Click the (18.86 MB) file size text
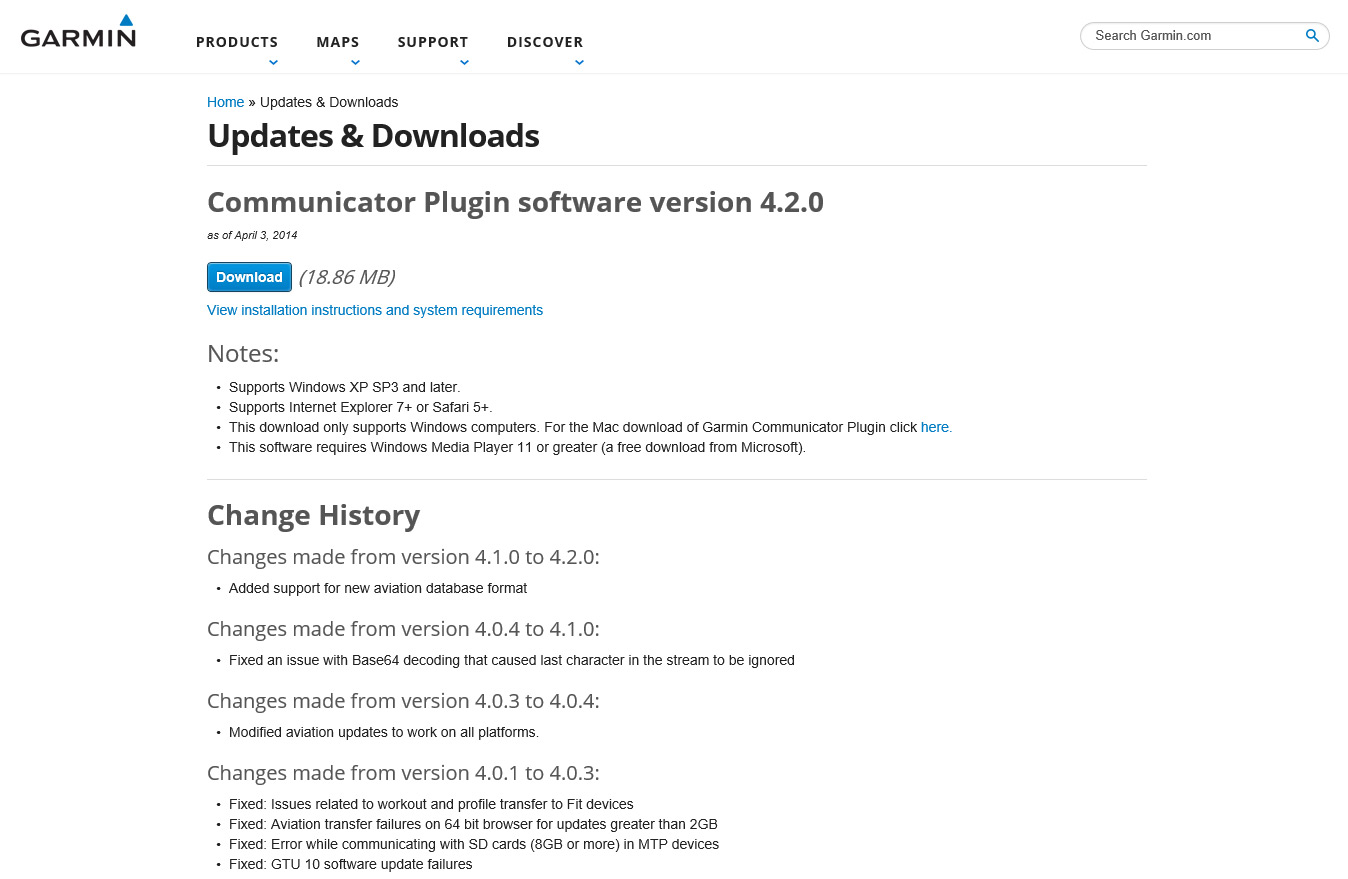 pos(346,277)
